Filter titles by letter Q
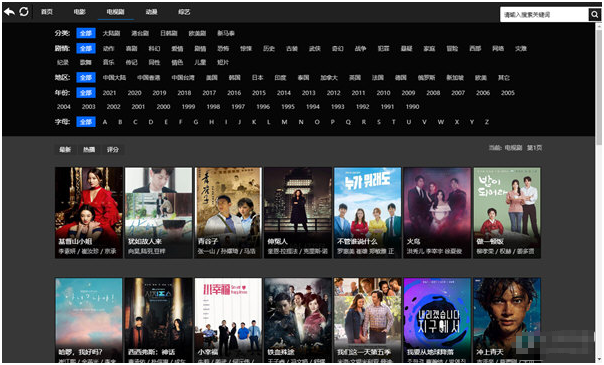604x365 pixels. pos(348,122)
